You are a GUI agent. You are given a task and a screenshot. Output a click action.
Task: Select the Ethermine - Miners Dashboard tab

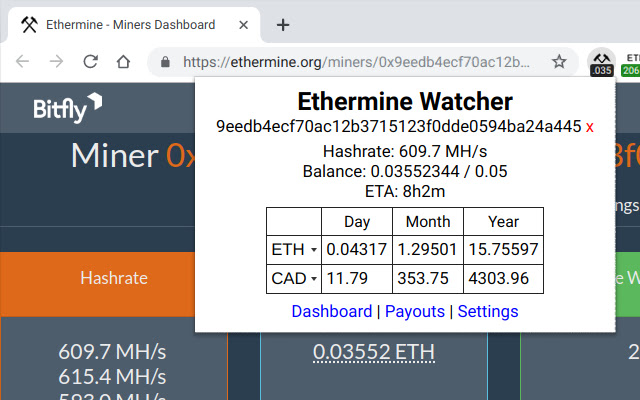[133, 25]
